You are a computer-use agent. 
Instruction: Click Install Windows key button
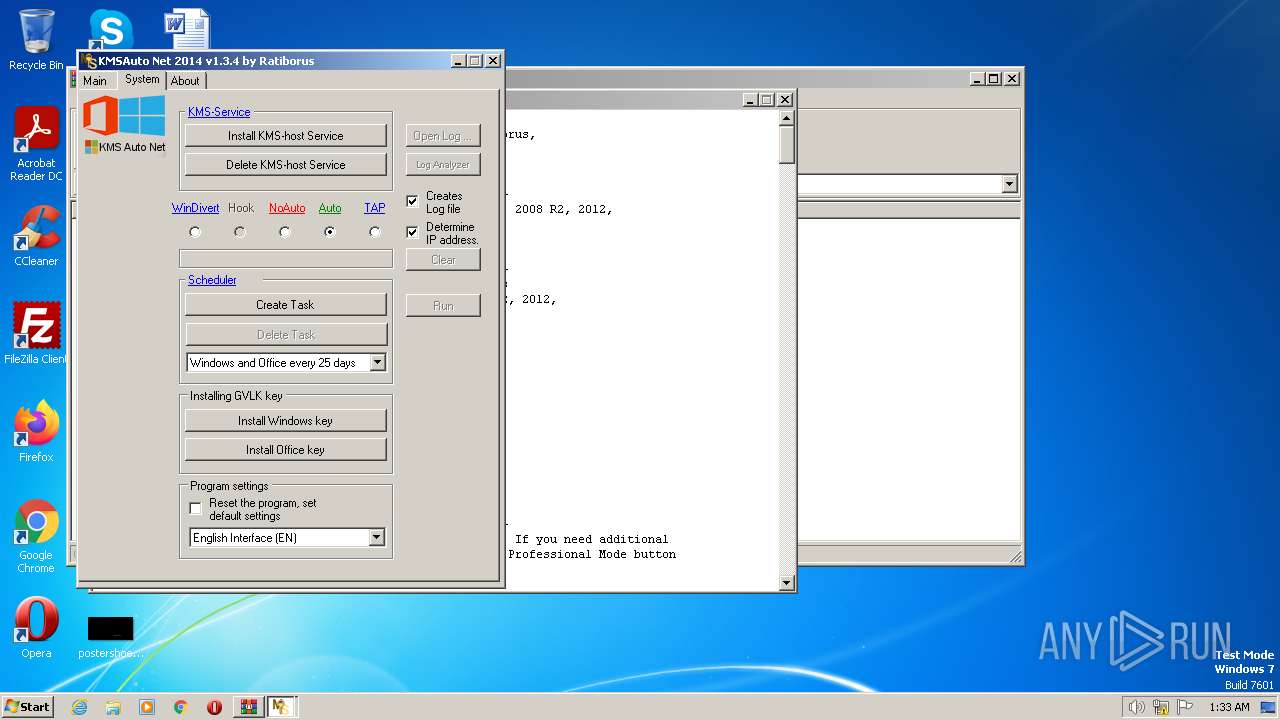pyautogui.click(x=286, y=420)
